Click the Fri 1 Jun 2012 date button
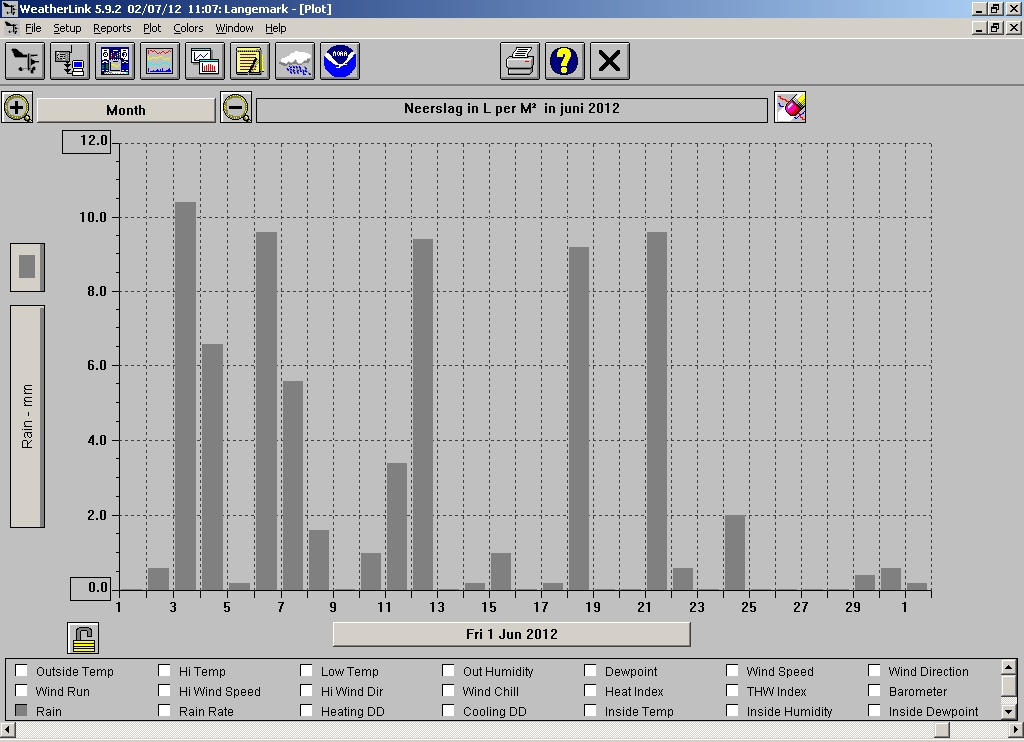1024x742 pixels. click(511, 634)
